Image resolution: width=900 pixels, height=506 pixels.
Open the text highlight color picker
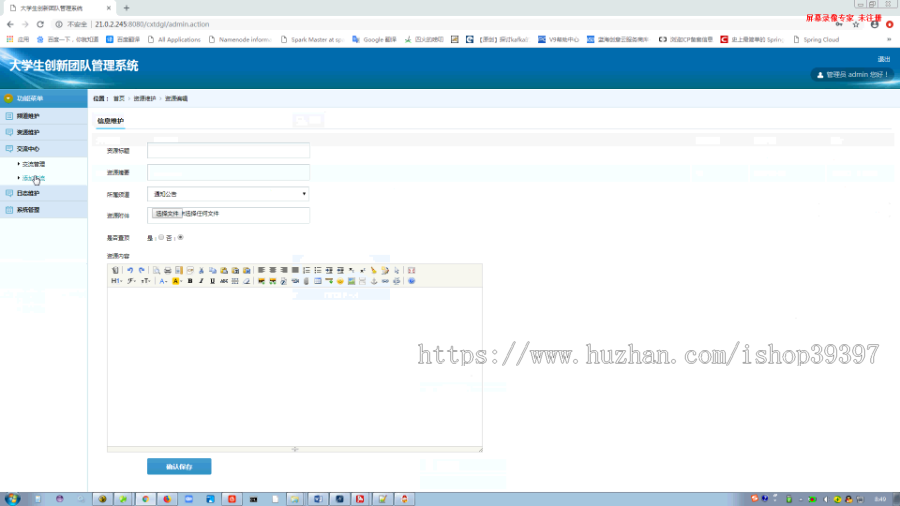pyautogui.click(x=177, y=281)
